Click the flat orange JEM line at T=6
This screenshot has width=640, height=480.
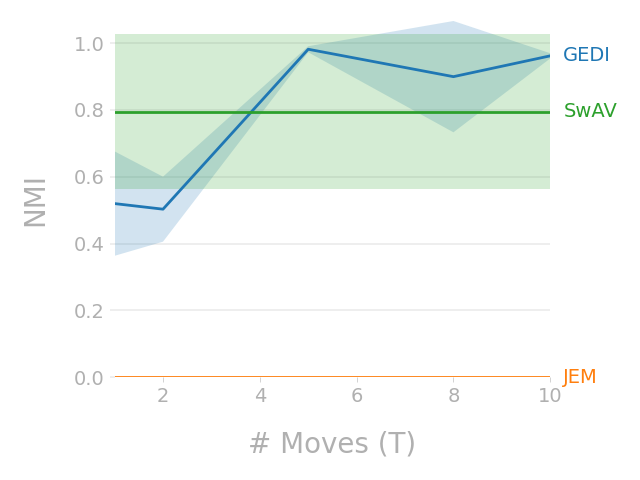tap(357, 377)
